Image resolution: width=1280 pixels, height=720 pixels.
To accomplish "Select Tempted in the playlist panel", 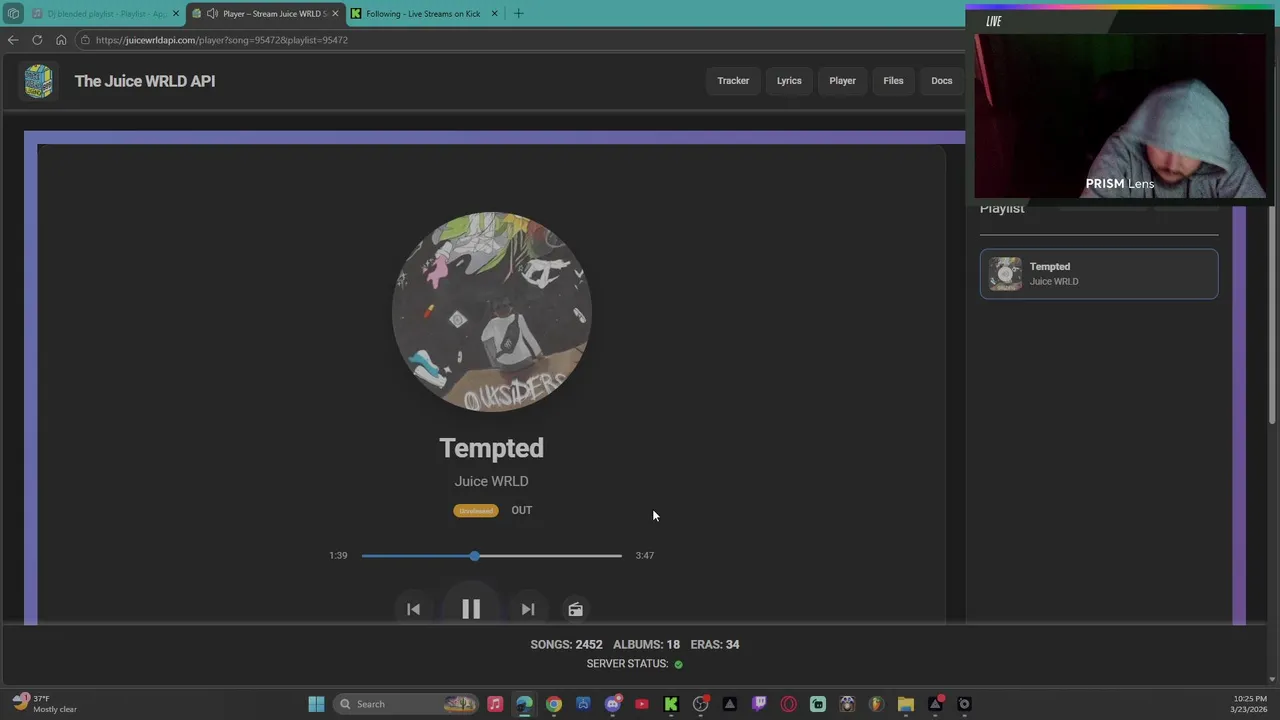I will coord(1099,274).
